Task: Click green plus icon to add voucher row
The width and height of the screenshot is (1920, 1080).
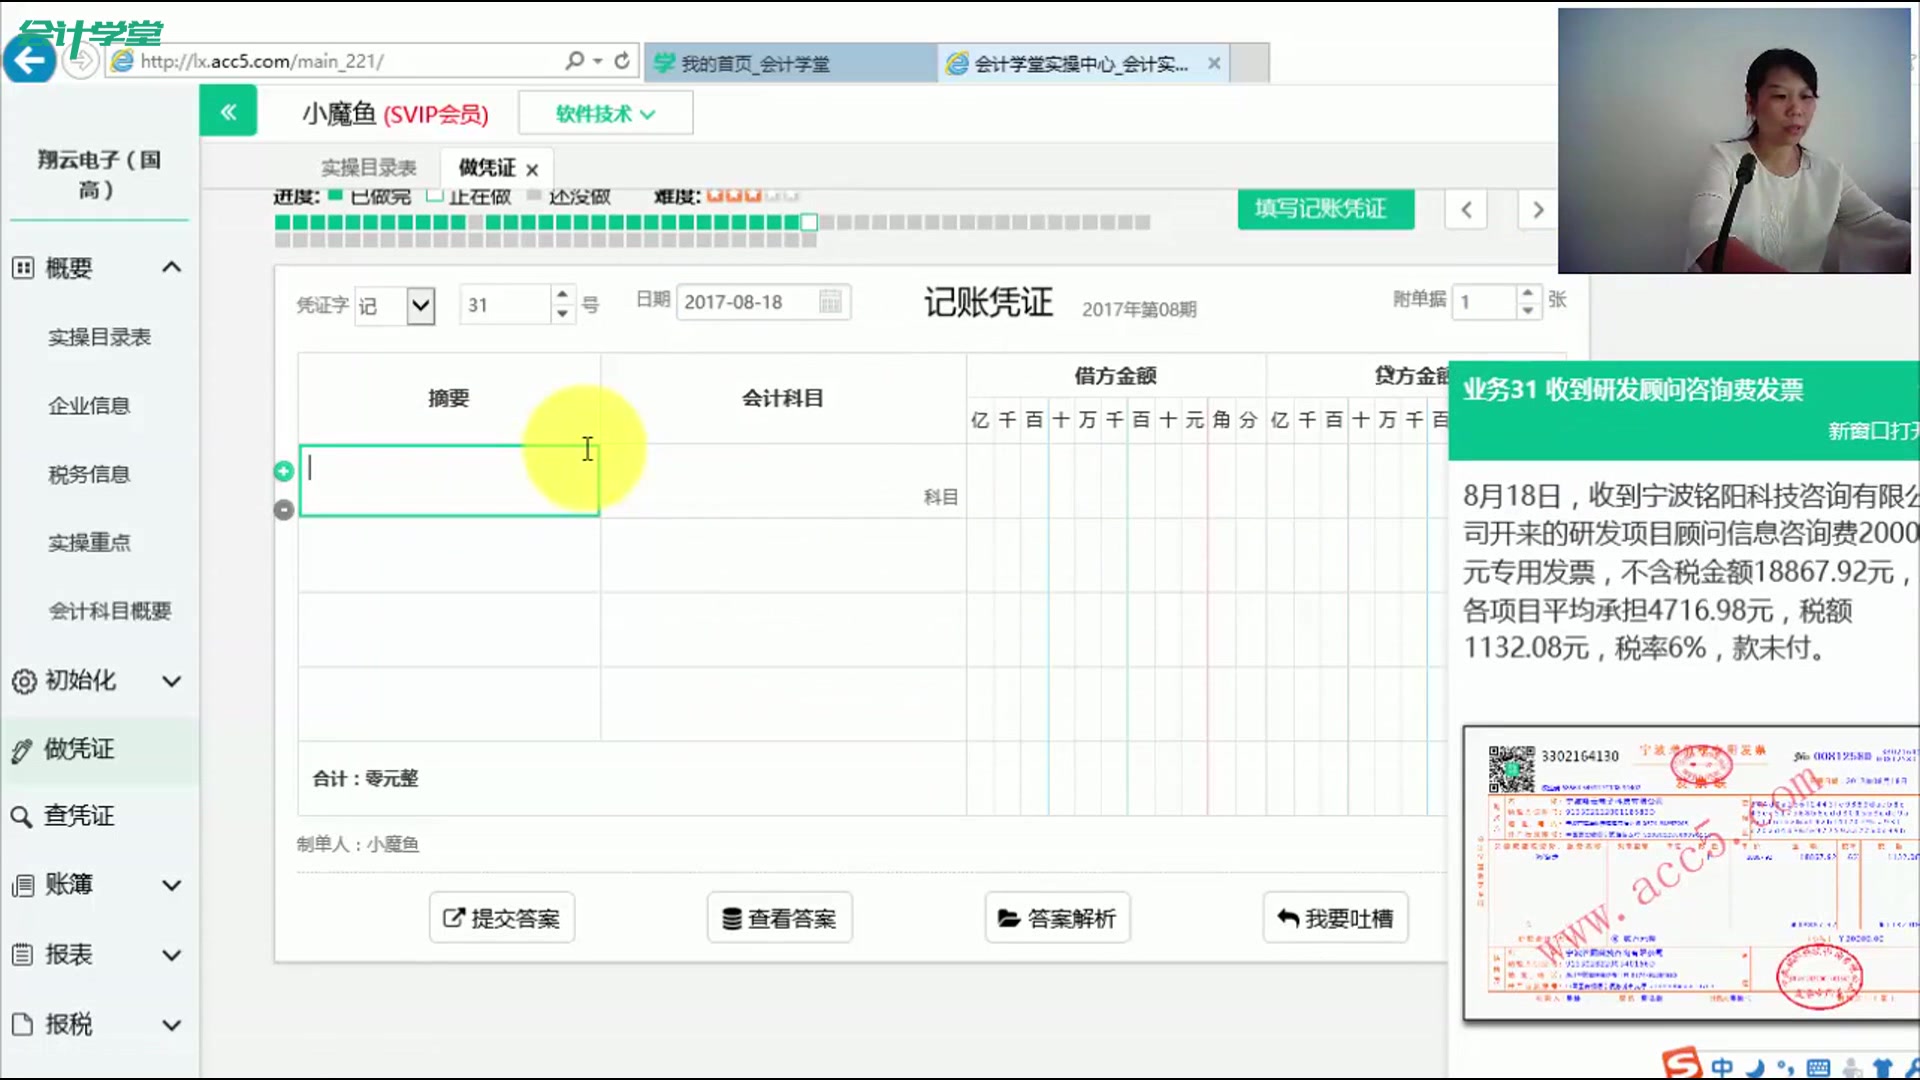Action: [283, 471]
